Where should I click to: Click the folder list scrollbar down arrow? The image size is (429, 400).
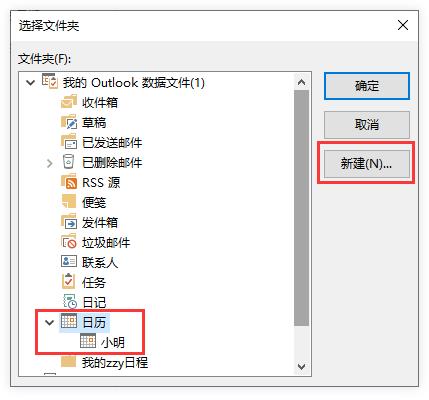click(x=302, y=367)
